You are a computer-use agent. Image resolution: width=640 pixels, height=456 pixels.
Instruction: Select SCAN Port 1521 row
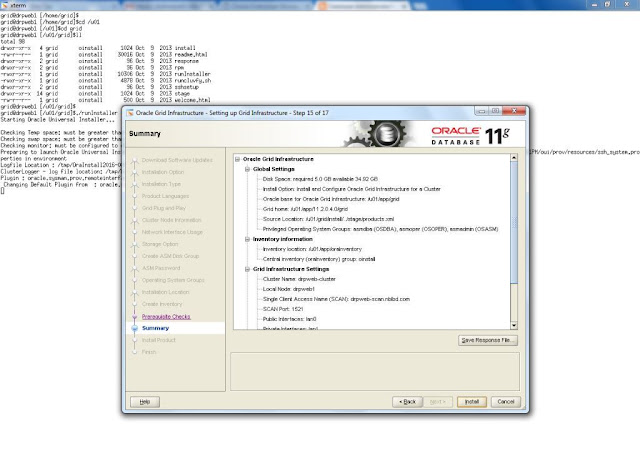[x=283, y=309]
